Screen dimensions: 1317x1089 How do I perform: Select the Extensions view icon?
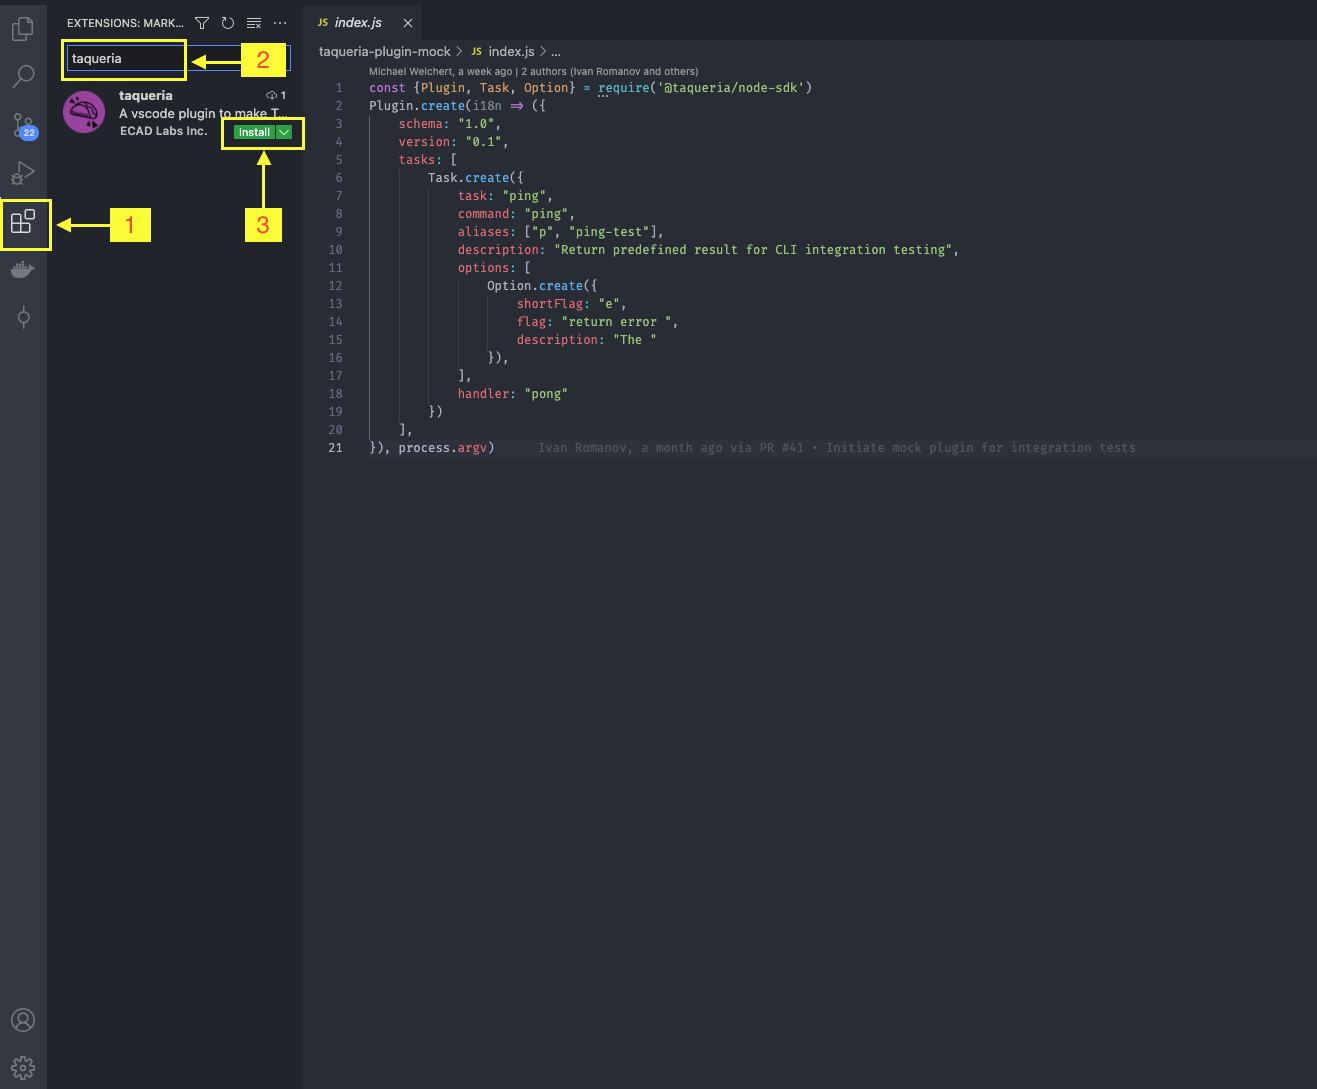coord(23,221)
